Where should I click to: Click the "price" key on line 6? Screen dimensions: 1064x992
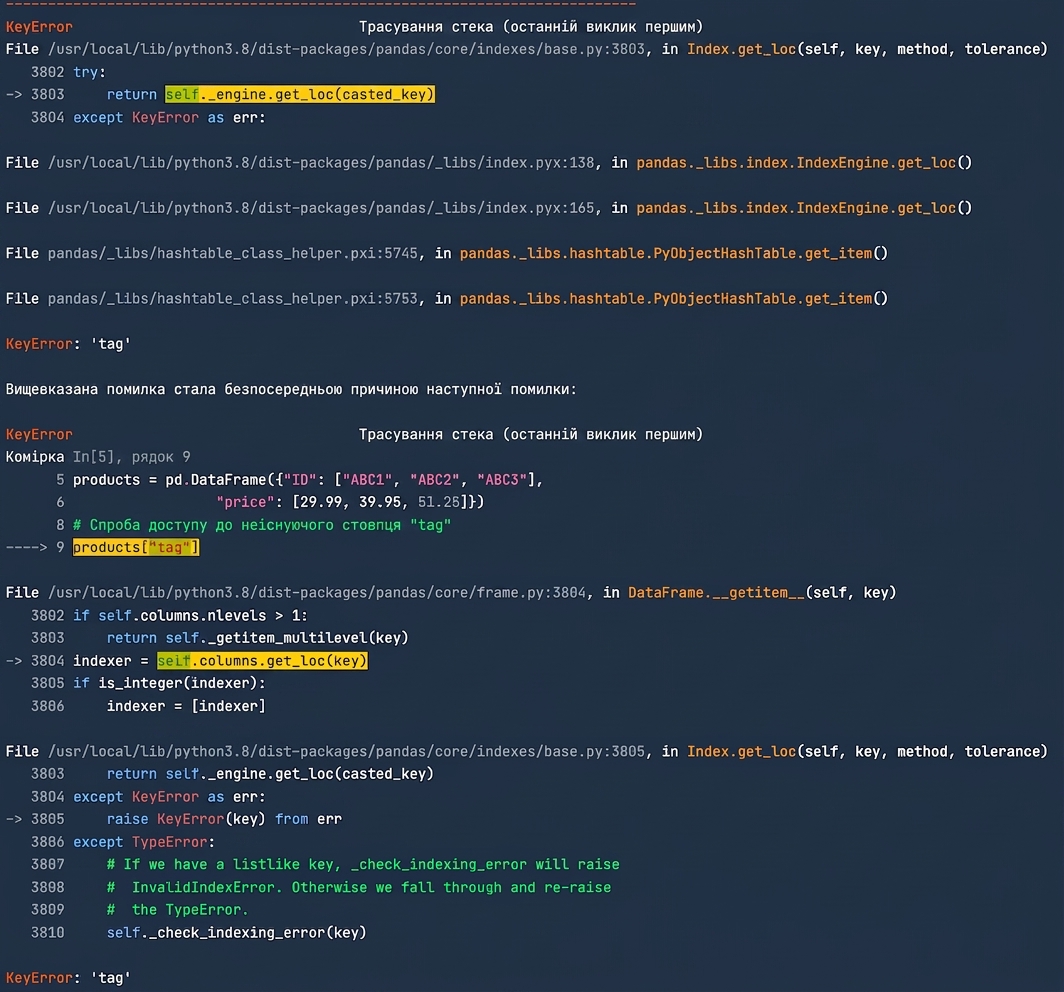(x=245, y=502)
